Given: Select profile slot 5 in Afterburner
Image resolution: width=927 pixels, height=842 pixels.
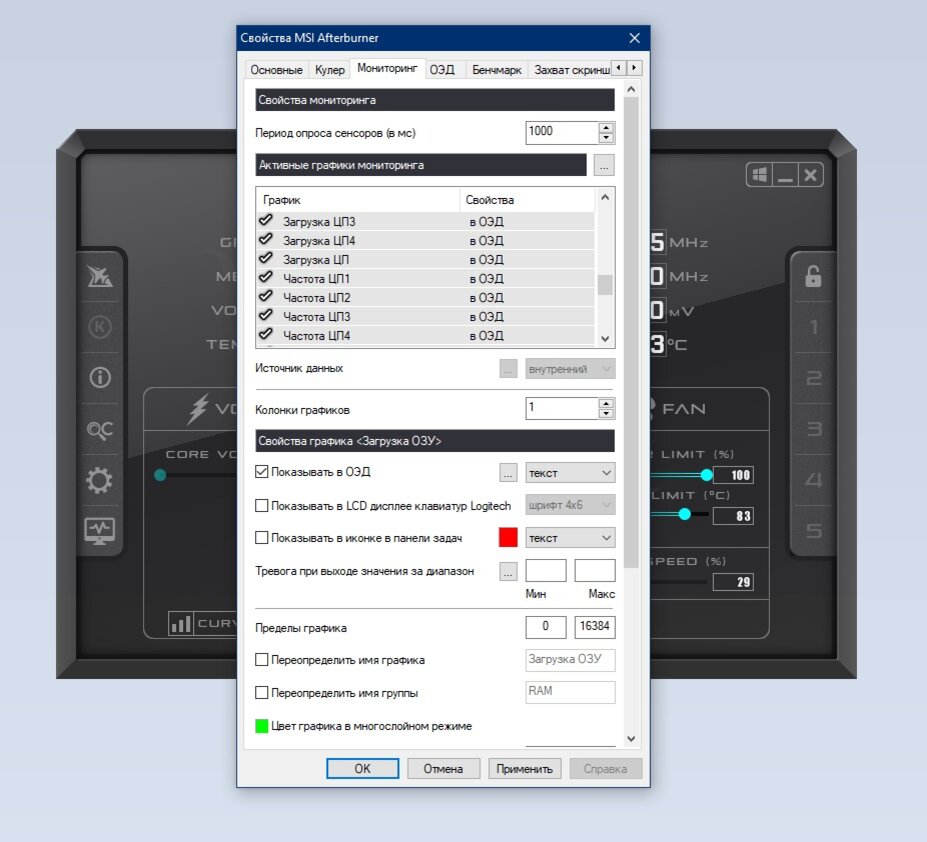Looking at the screenshot, I should (x=813, y=530).
